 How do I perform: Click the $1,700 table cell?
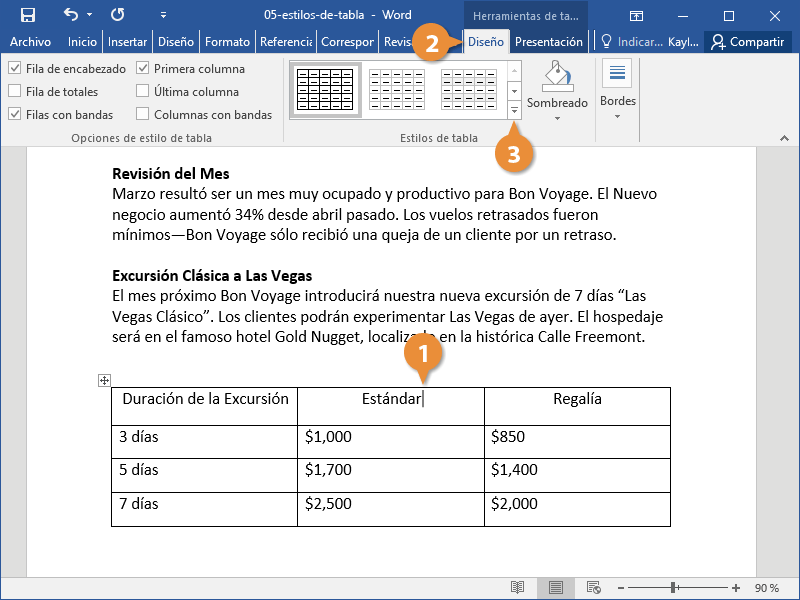(x=391, y=475)
